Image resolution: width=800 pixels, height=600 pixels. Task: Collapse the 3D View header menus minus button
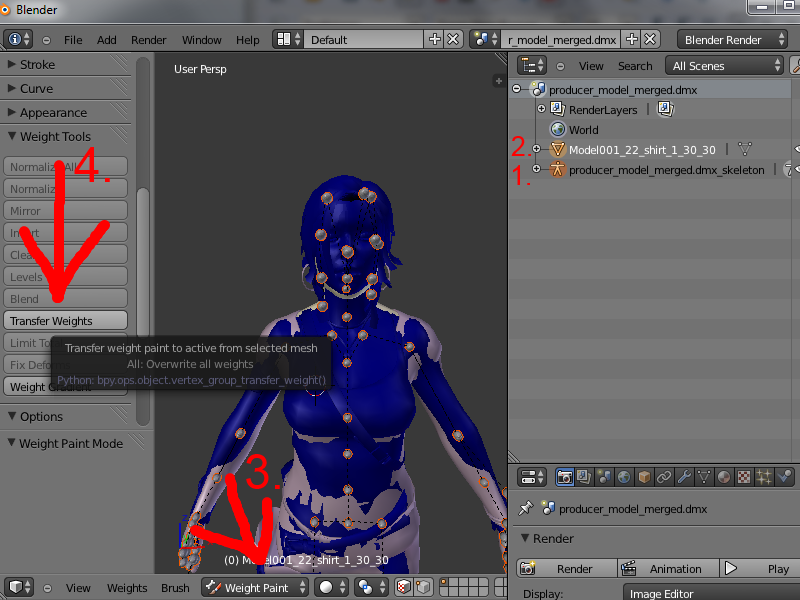pyautogui.click(x=47, y=588)
